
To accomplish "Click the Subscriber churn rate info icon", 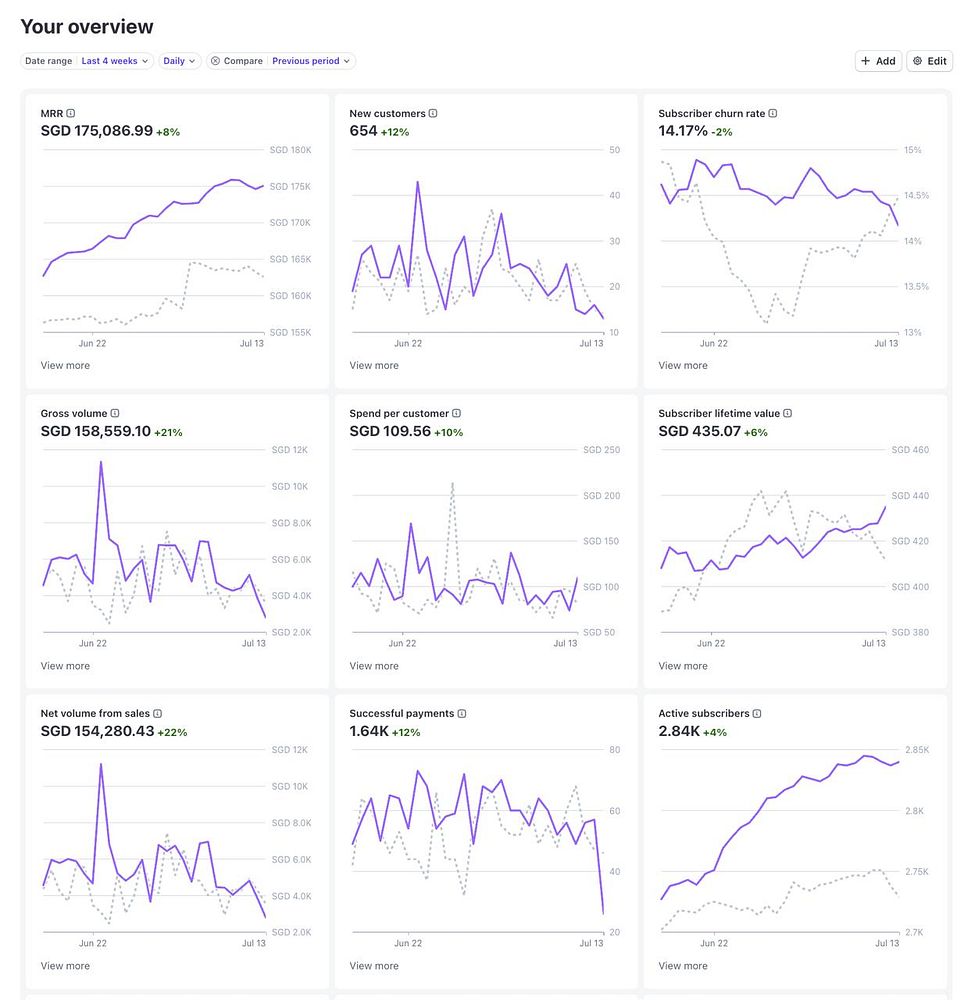I will pos(773,114).
